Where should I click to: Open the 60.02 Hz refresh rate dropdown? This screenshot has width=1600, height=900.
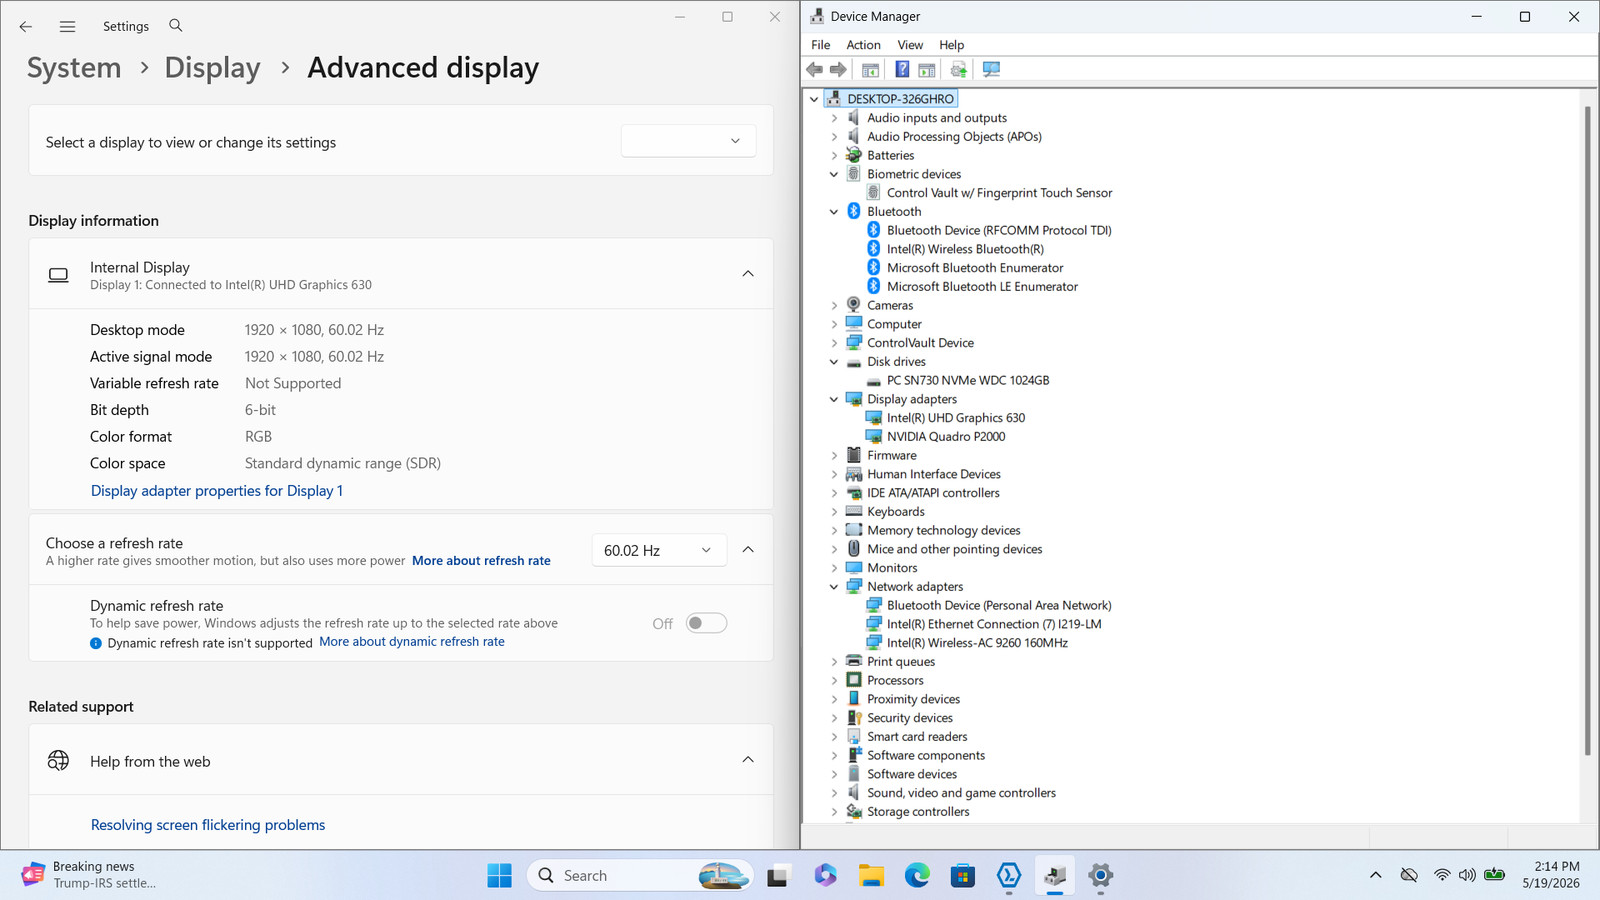[x=659, y=550]
